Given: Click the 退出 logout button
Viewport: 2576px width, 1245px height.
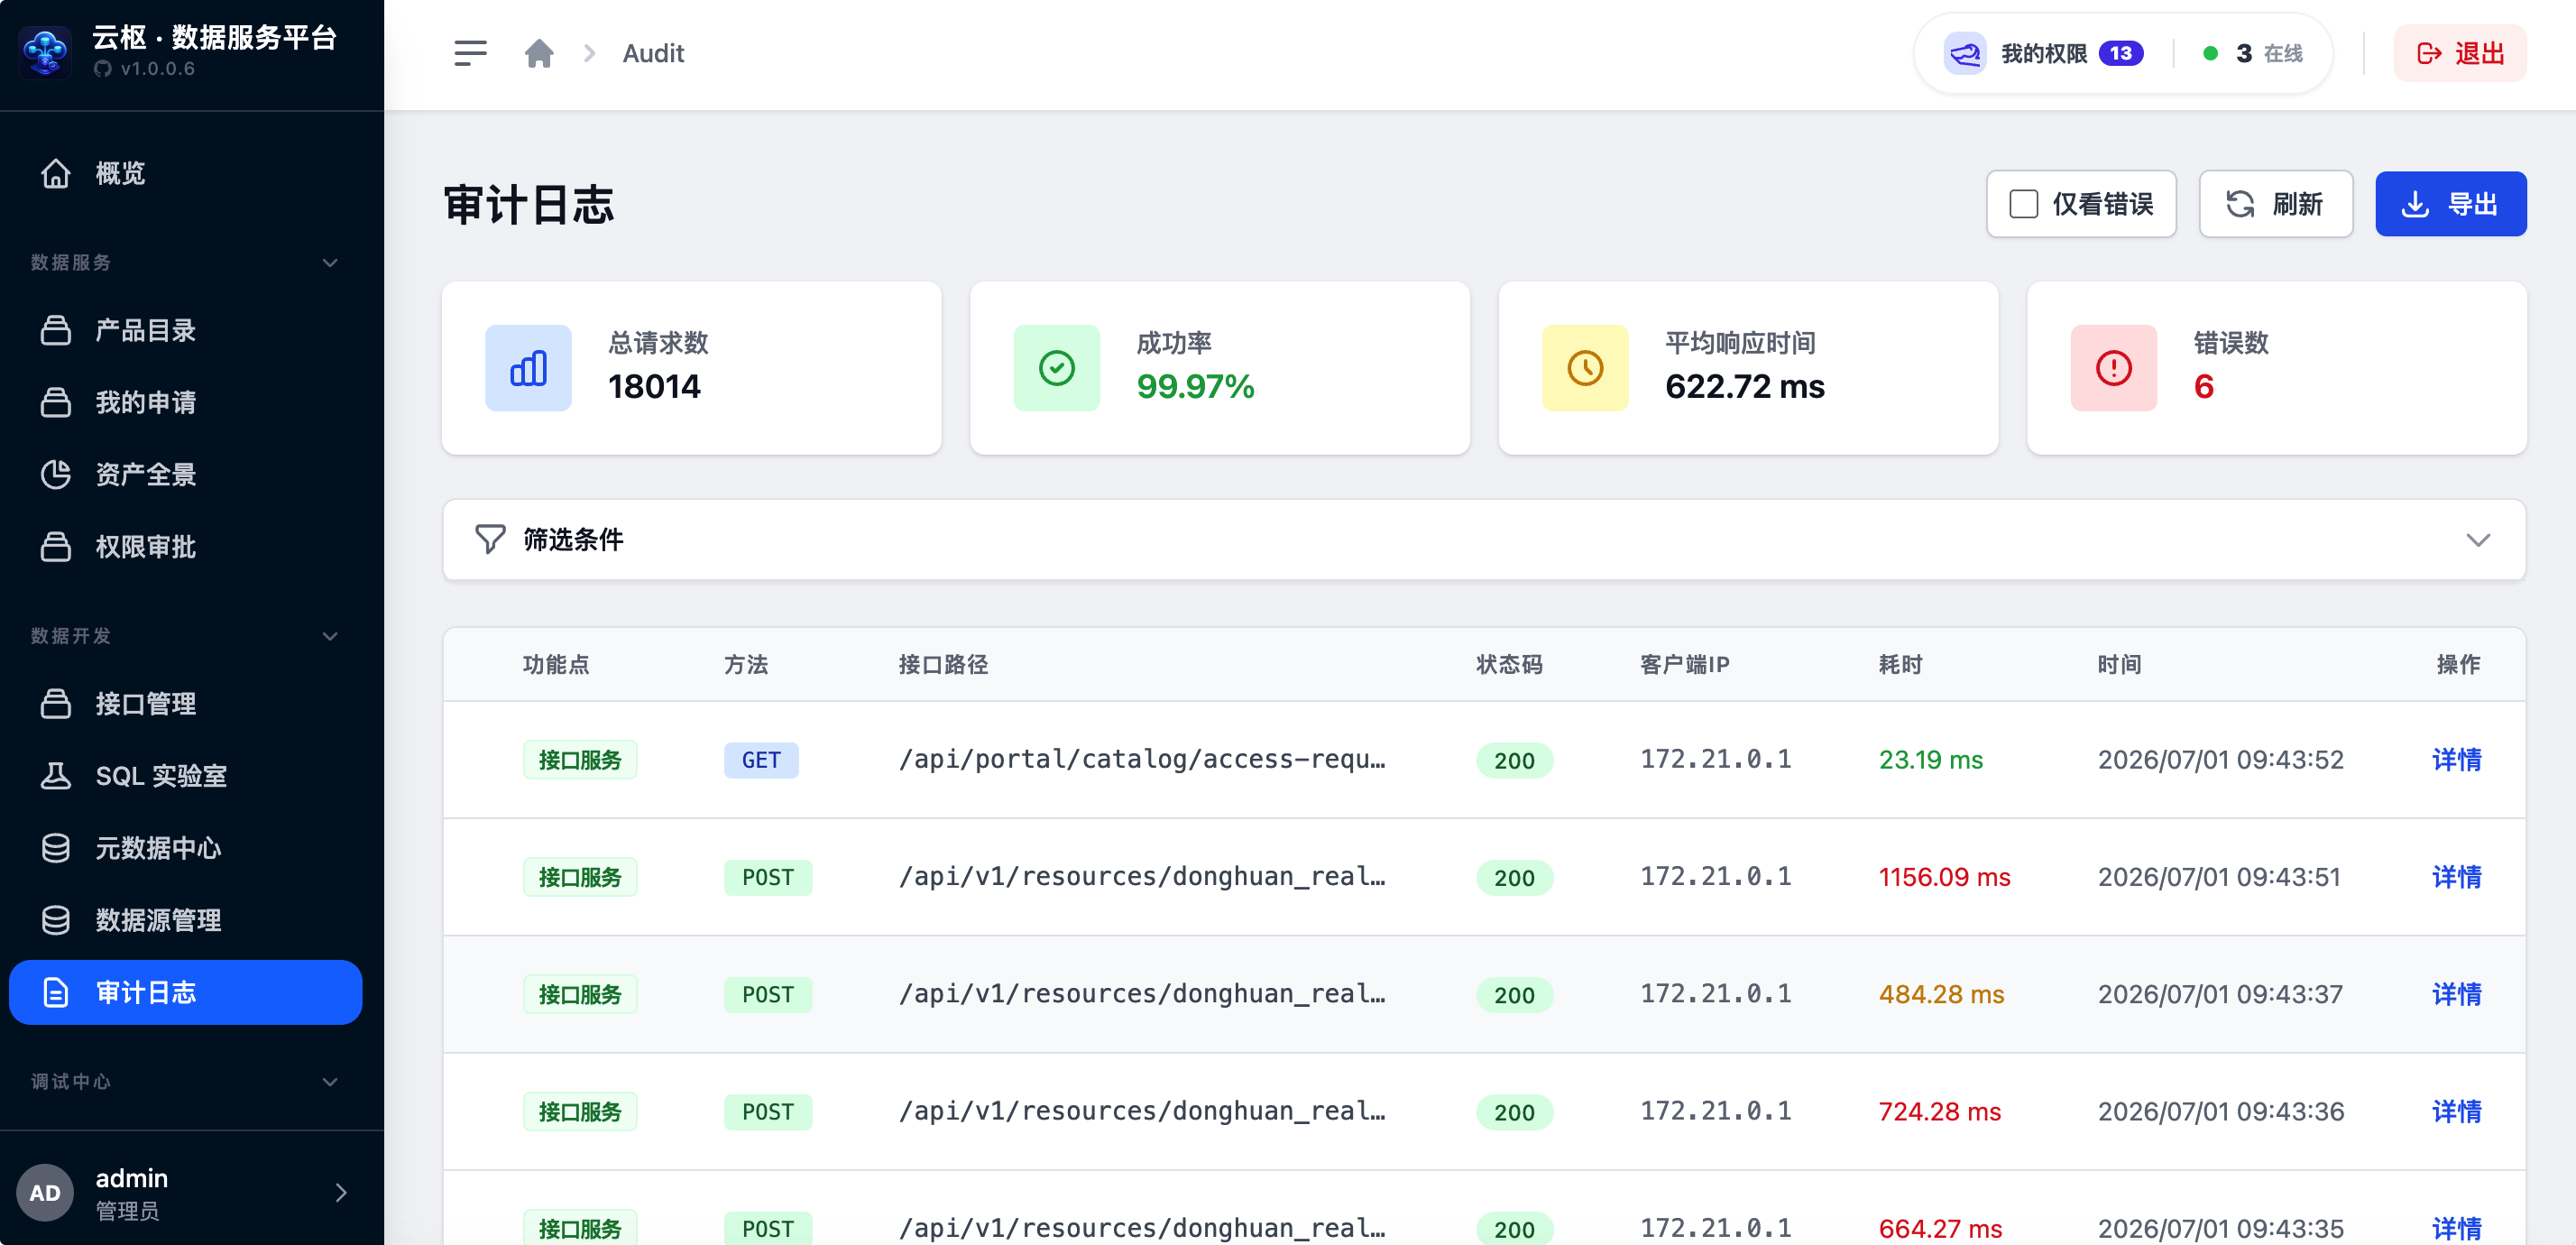Looking at the screenshot, I should click(2459, 53).
